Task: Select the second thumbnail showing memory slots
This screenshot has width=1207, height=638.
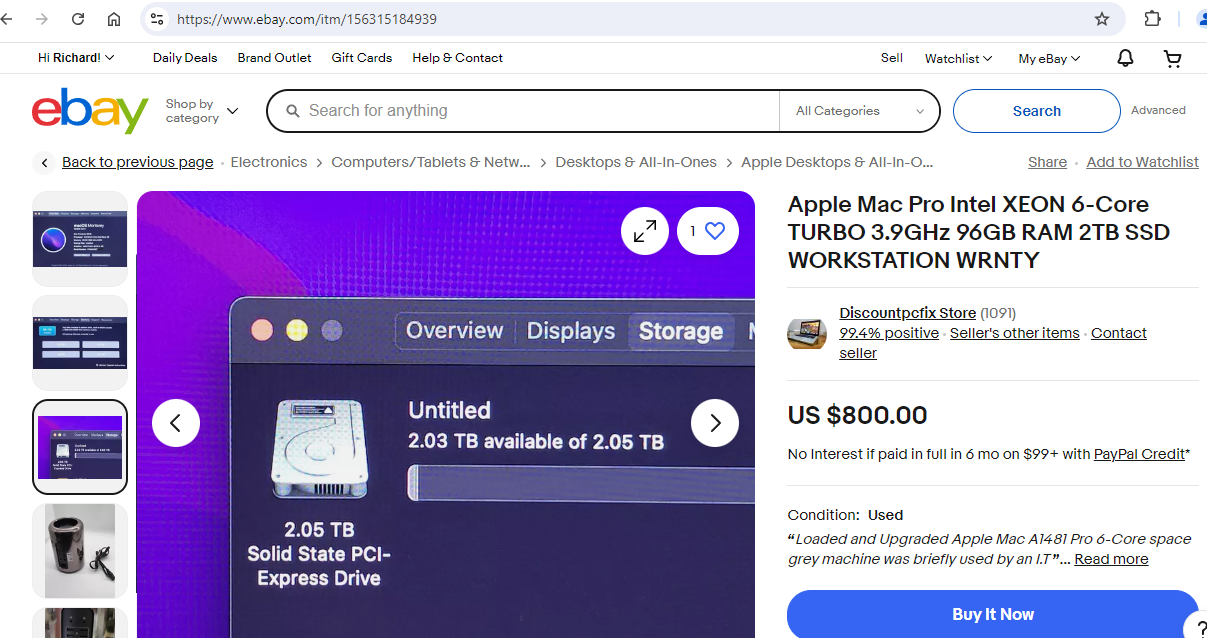Action: coord(80,343)
